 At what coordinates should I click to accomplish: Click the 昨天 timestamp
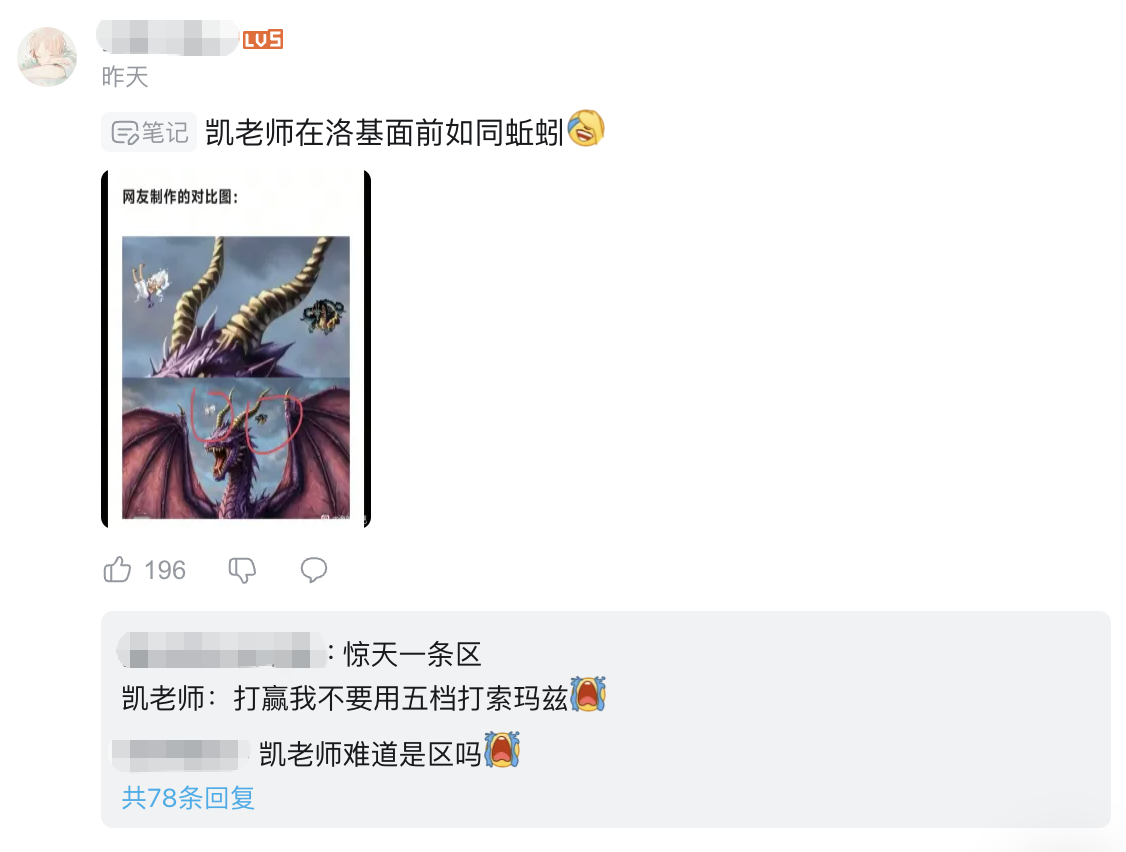125,77
